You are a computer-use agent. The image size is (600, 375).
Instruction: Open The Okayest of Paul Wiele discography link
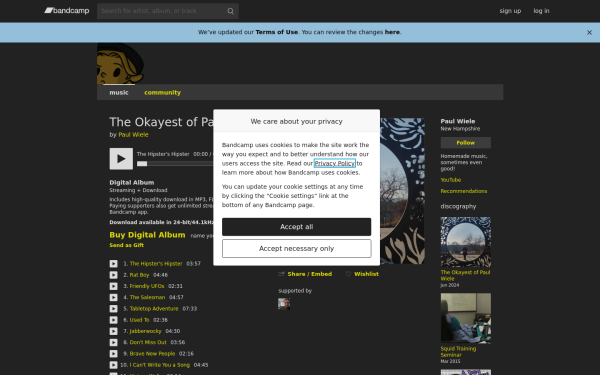coord(465,276)
